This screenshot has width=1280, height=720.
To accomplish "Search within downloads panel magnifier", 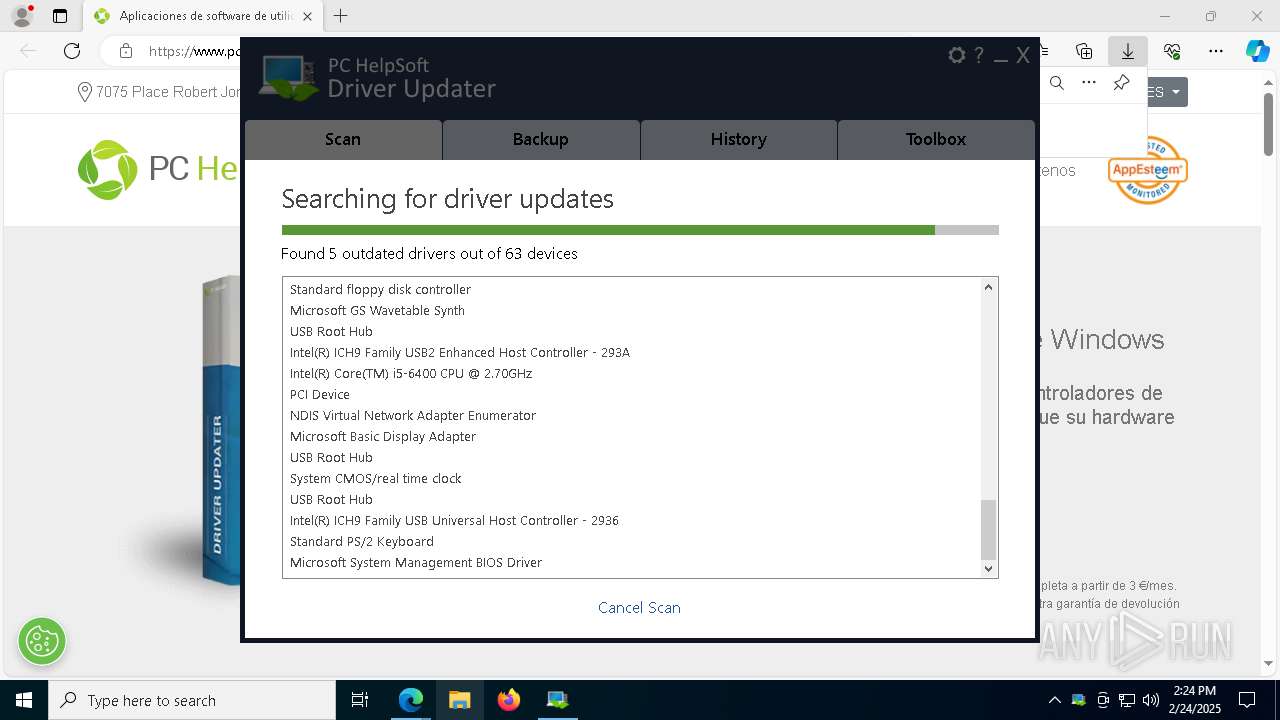I will point(1057,83).
